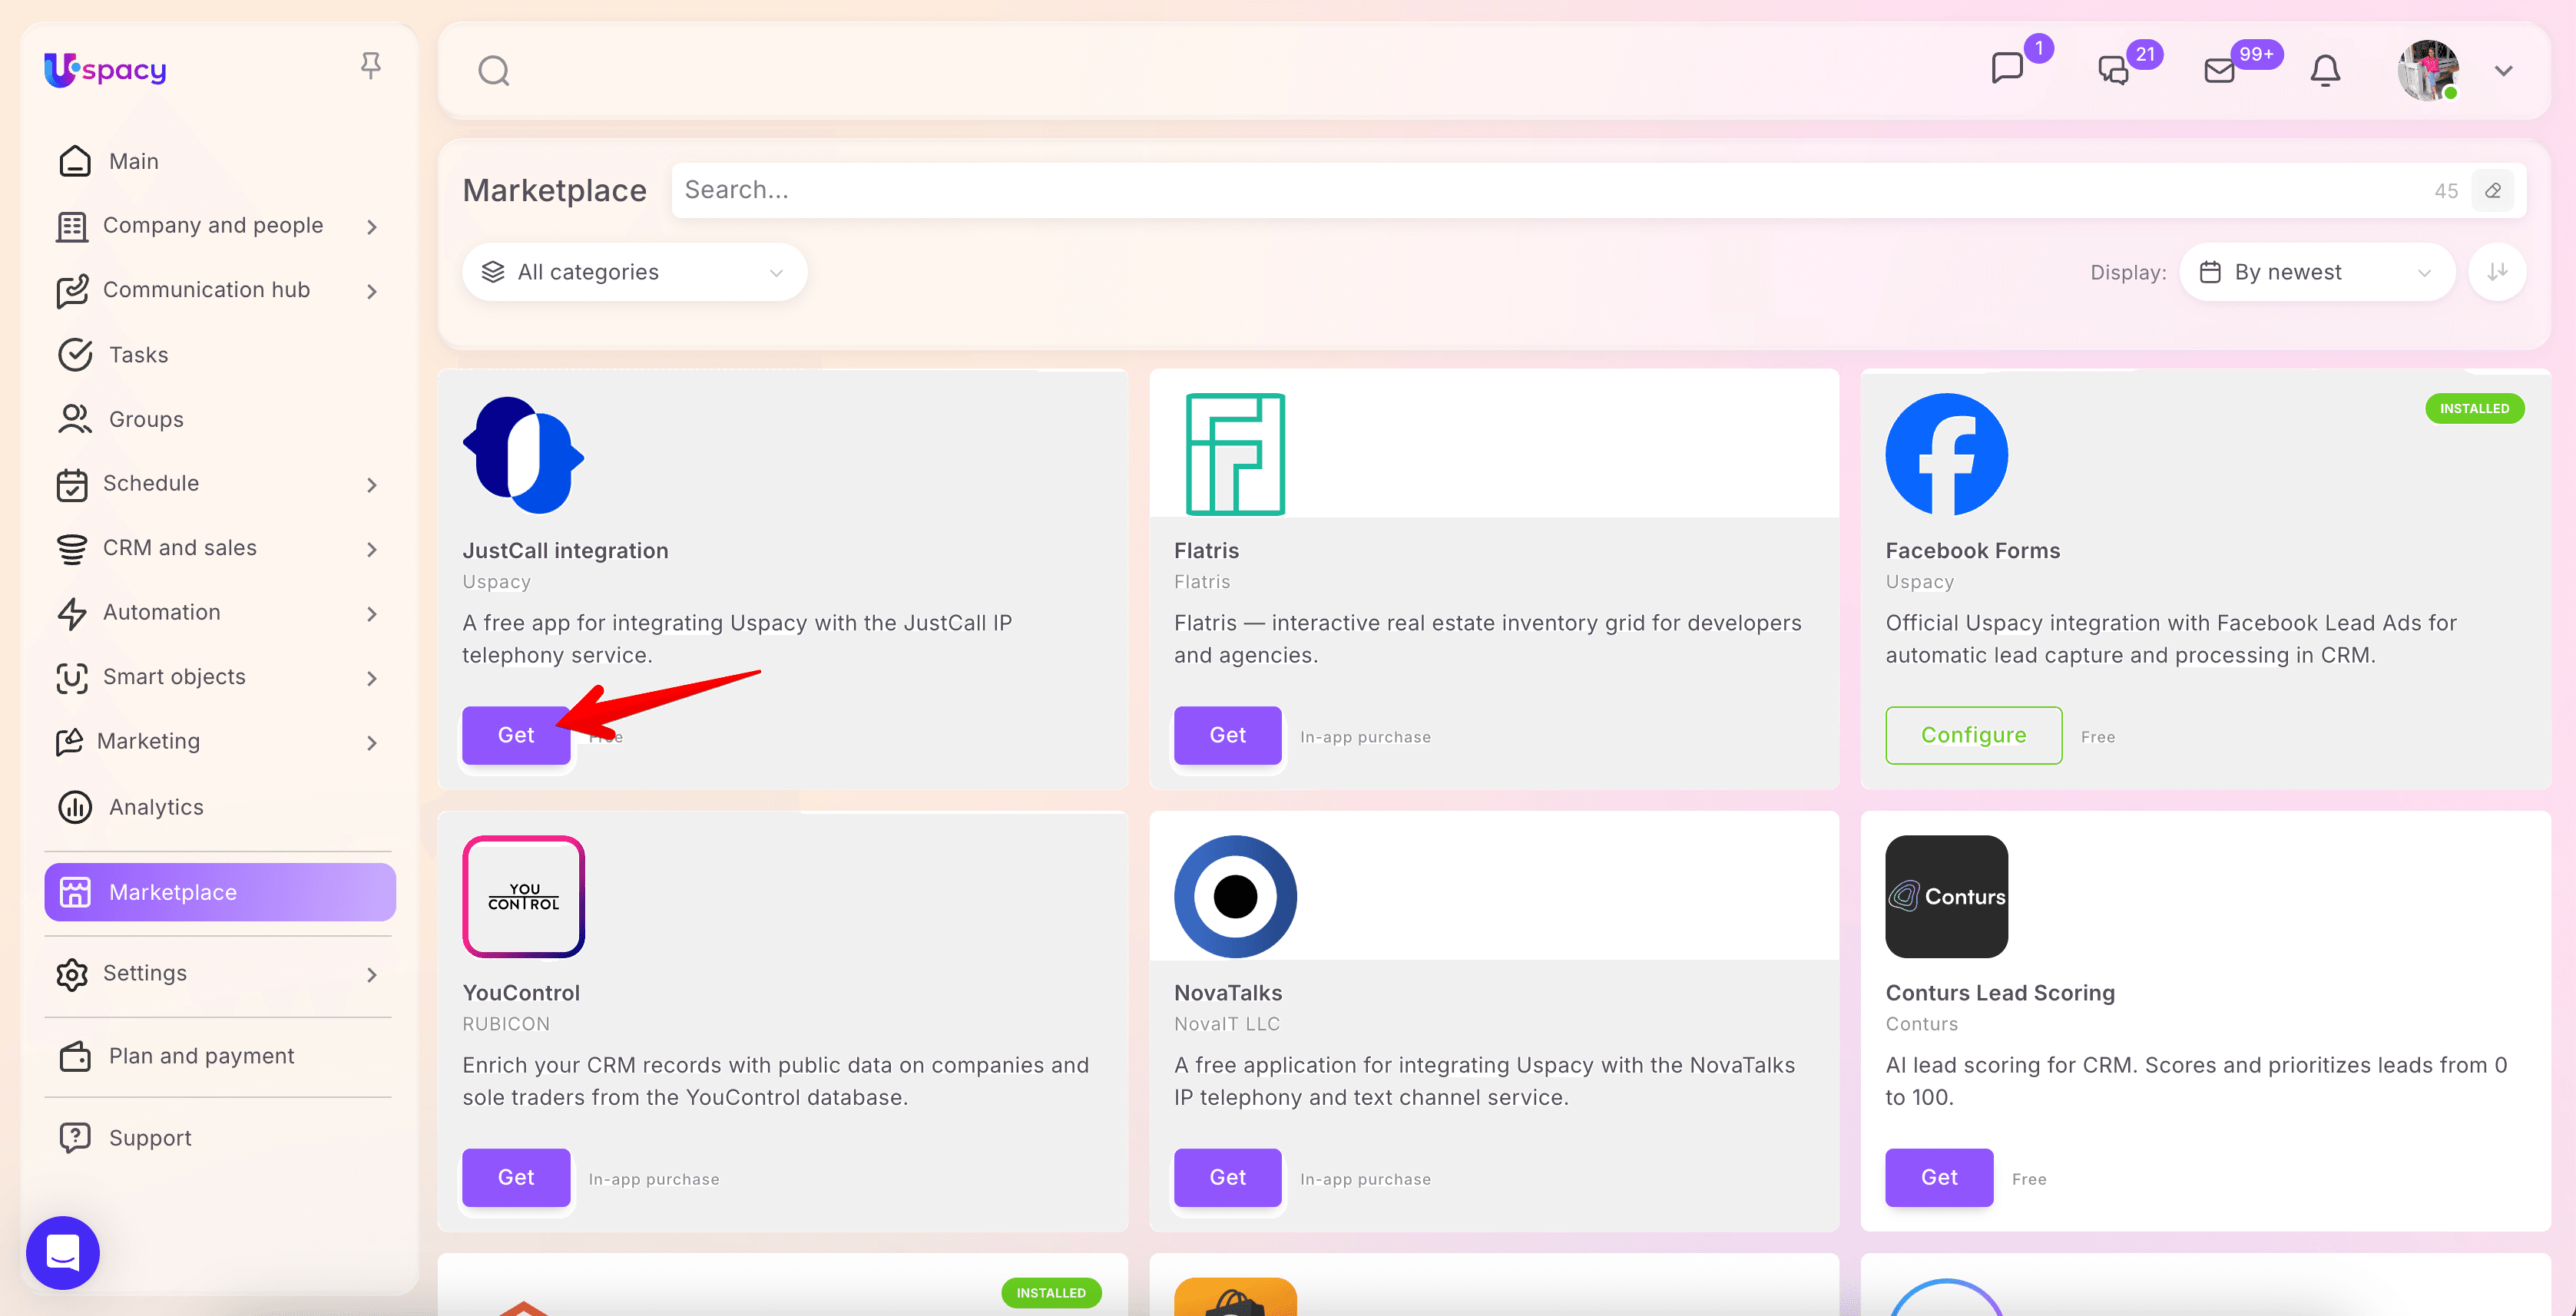Click the INSTALLED badge on Facebook Forms
The width and height of the screenshot is (2576, 1316).
pos(2474,408)
